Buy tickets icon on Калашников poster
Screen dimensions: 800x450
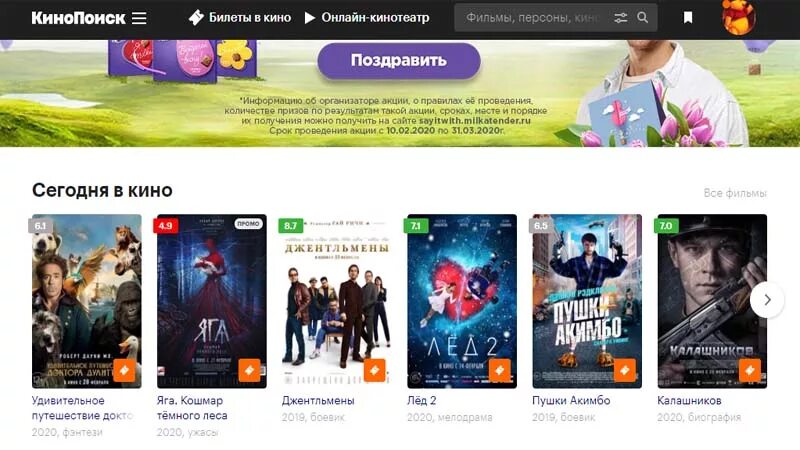[750, 370]
